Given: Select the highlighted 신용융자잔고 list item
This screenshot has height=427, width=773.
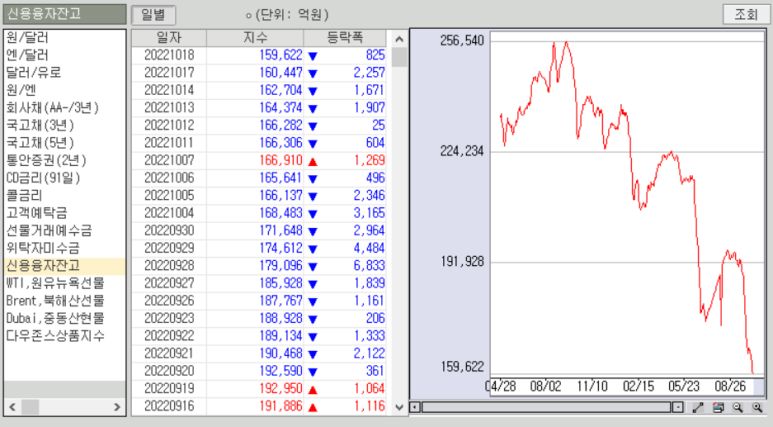Looking at the screenshot, I should pos(64,266).
